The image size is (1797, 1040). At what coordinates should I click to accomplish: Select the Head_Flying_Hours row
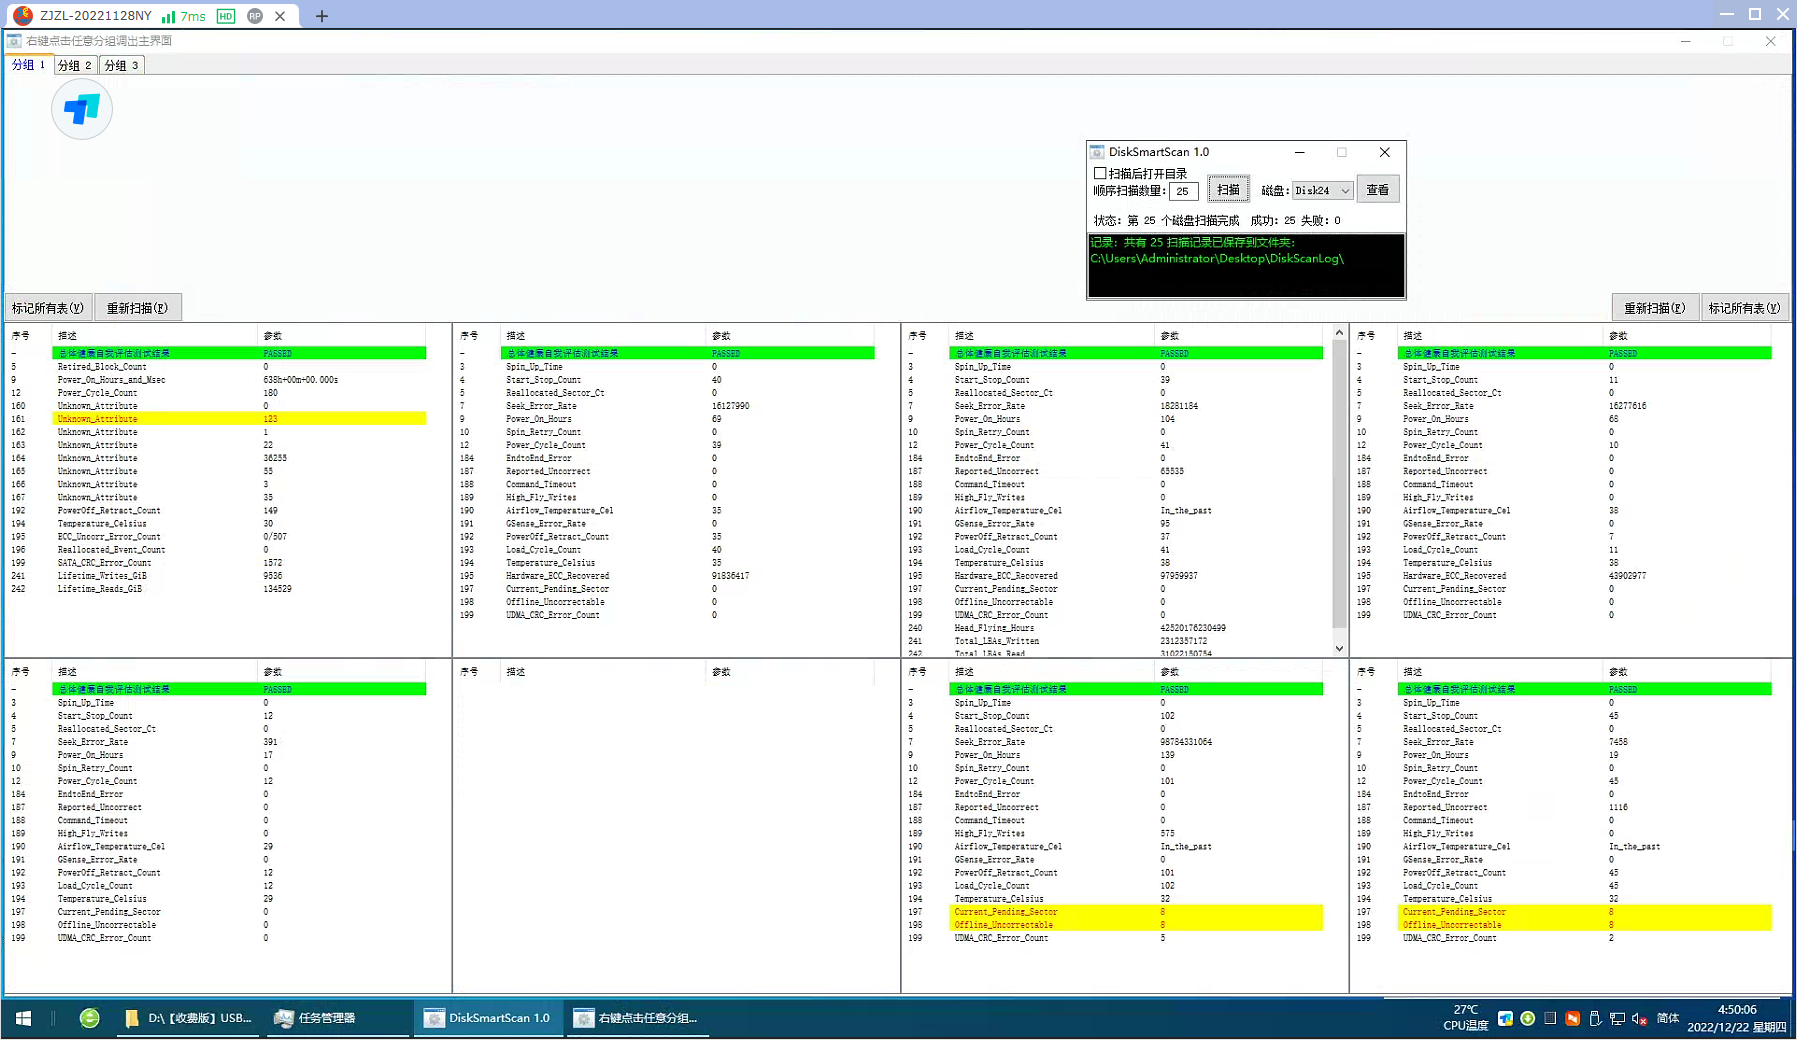tap(1115, 628)
